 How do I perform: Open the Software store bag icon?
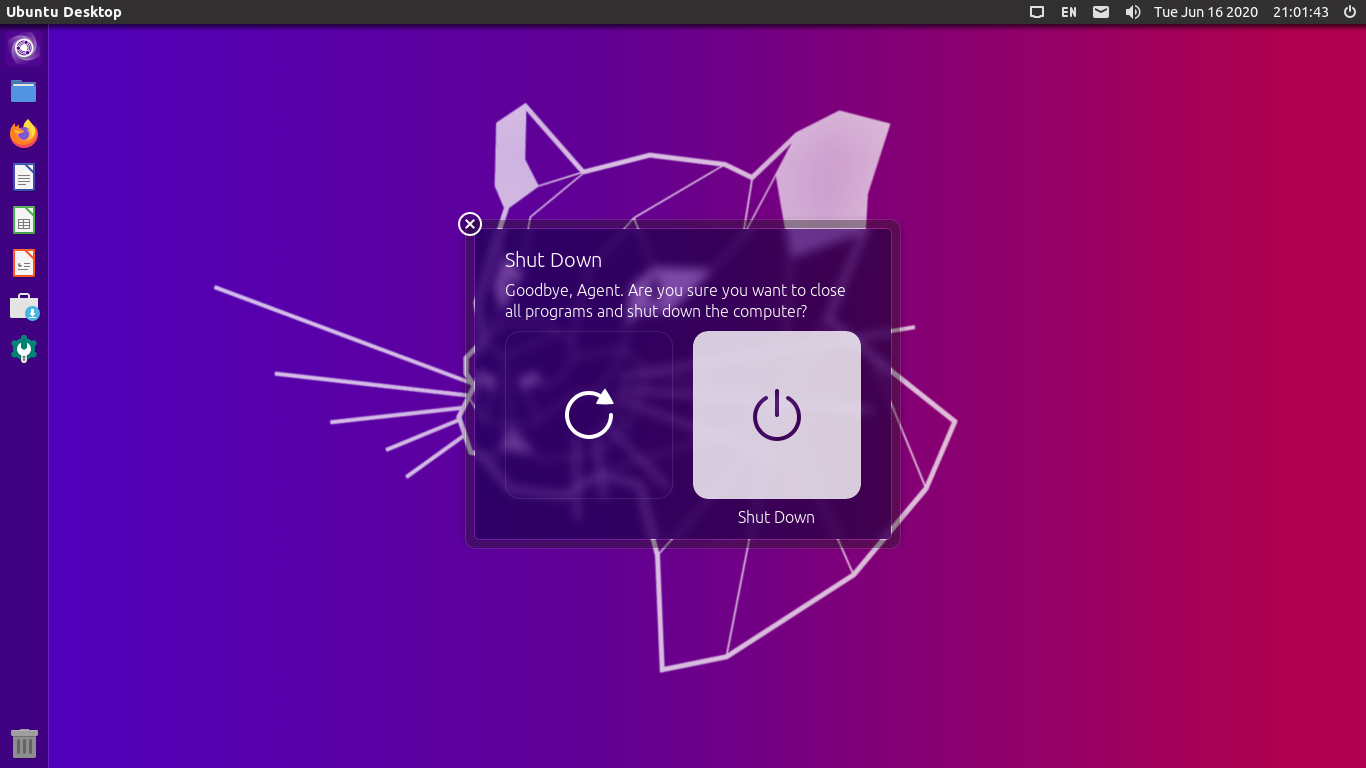24,306
